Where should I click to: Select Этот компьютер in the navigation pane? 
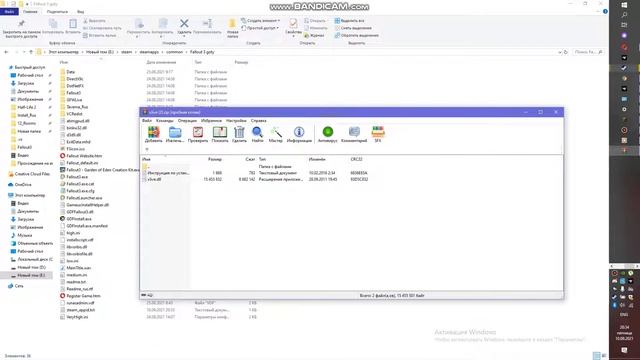(x=29, y=195)
